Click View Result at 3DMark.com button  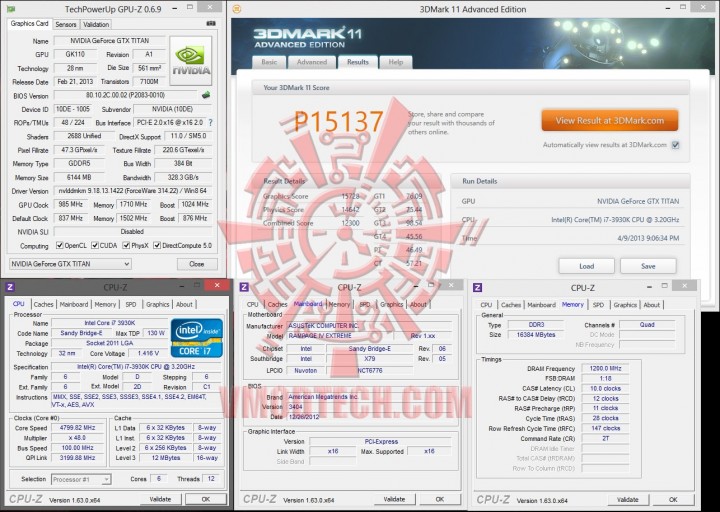610,121
